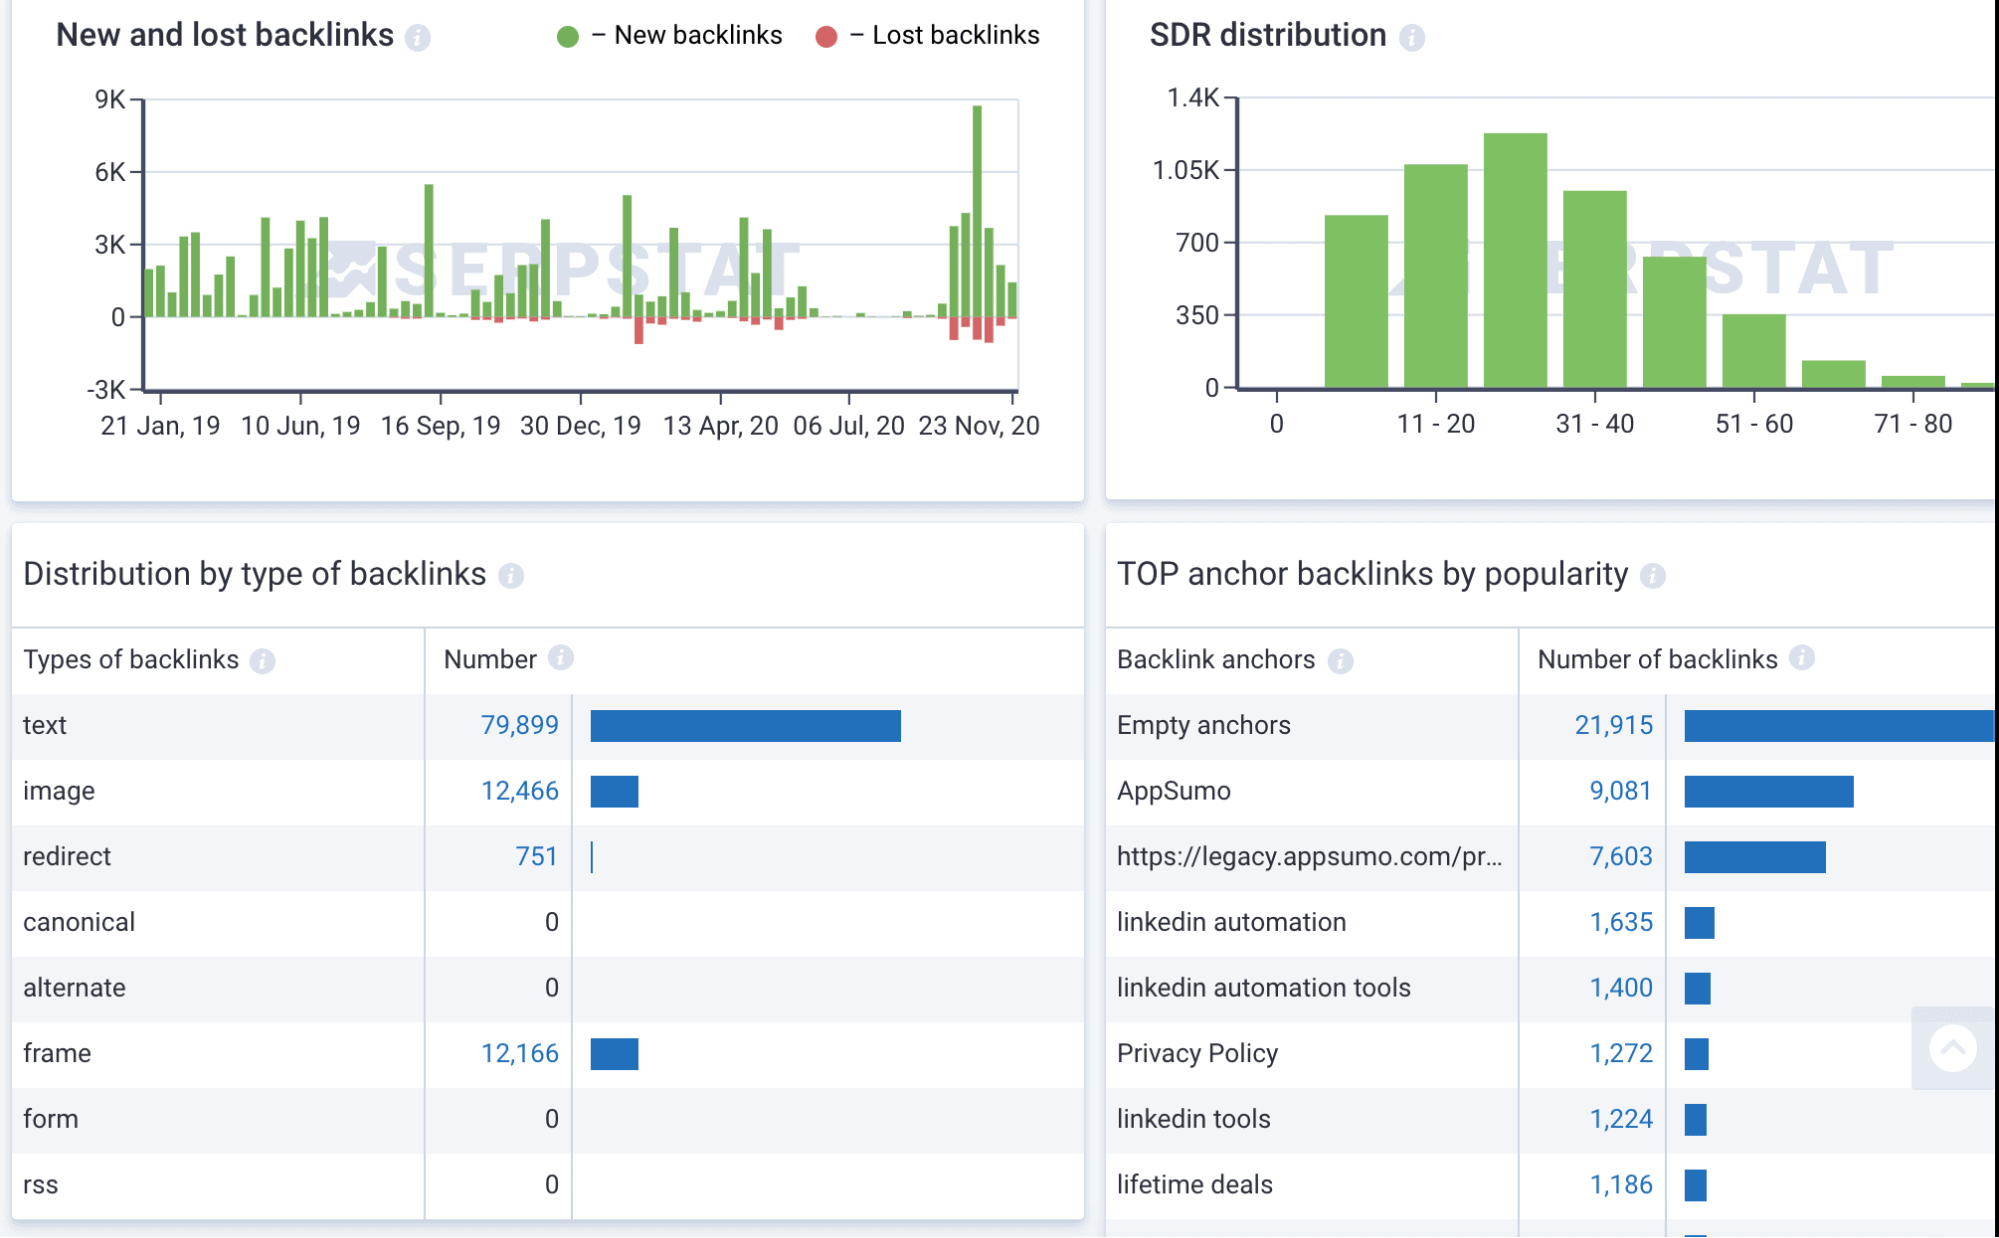Click info icon next to Number column header
Screen dimensions: 1999x1238
pos(561,658)
